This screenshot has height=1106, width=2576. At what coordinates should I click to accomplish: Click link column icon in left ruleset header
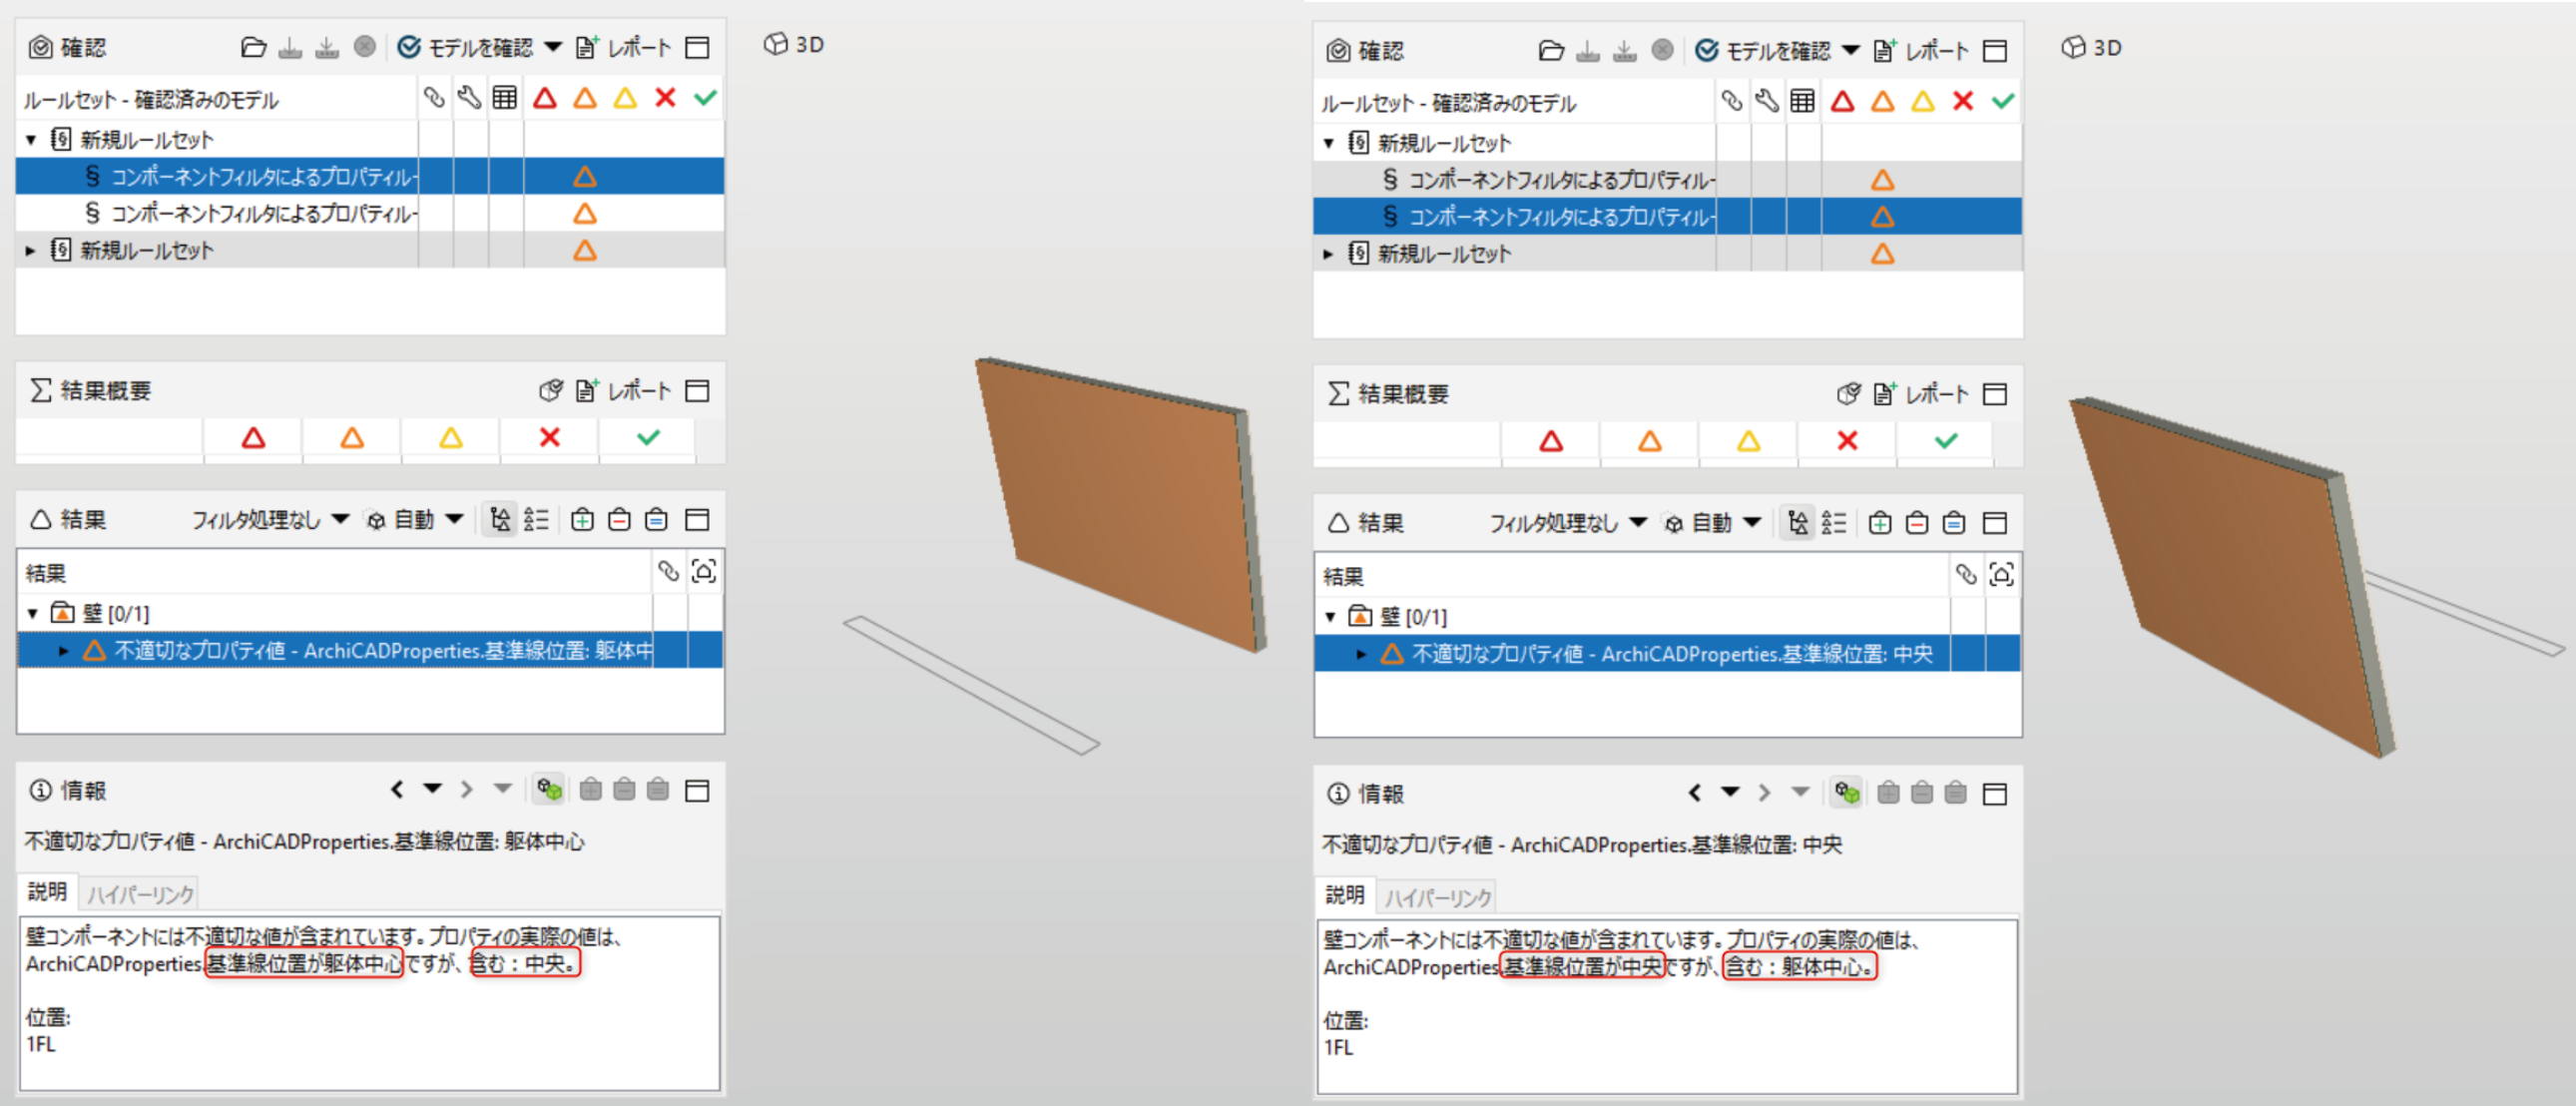coord(433,98)
